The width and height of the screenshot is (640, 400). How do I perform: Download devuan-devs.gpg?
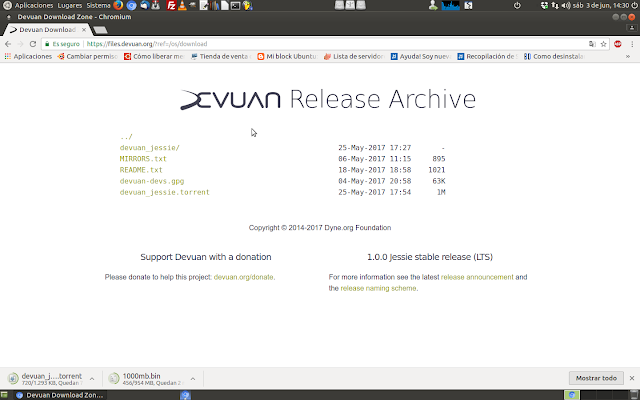(x=152, y=181)
